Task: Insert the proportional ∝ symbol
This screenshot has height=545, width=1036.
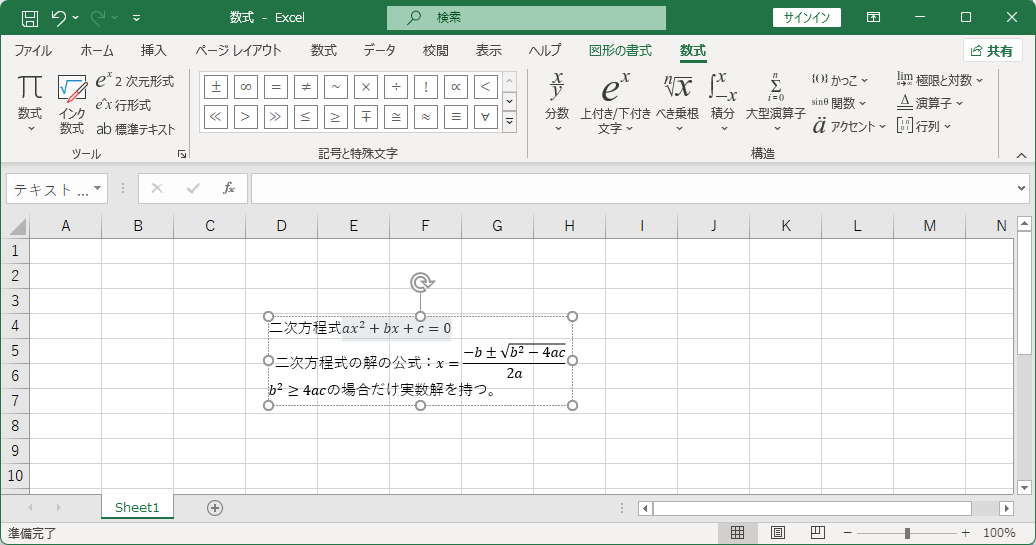Action: point(456,87)
